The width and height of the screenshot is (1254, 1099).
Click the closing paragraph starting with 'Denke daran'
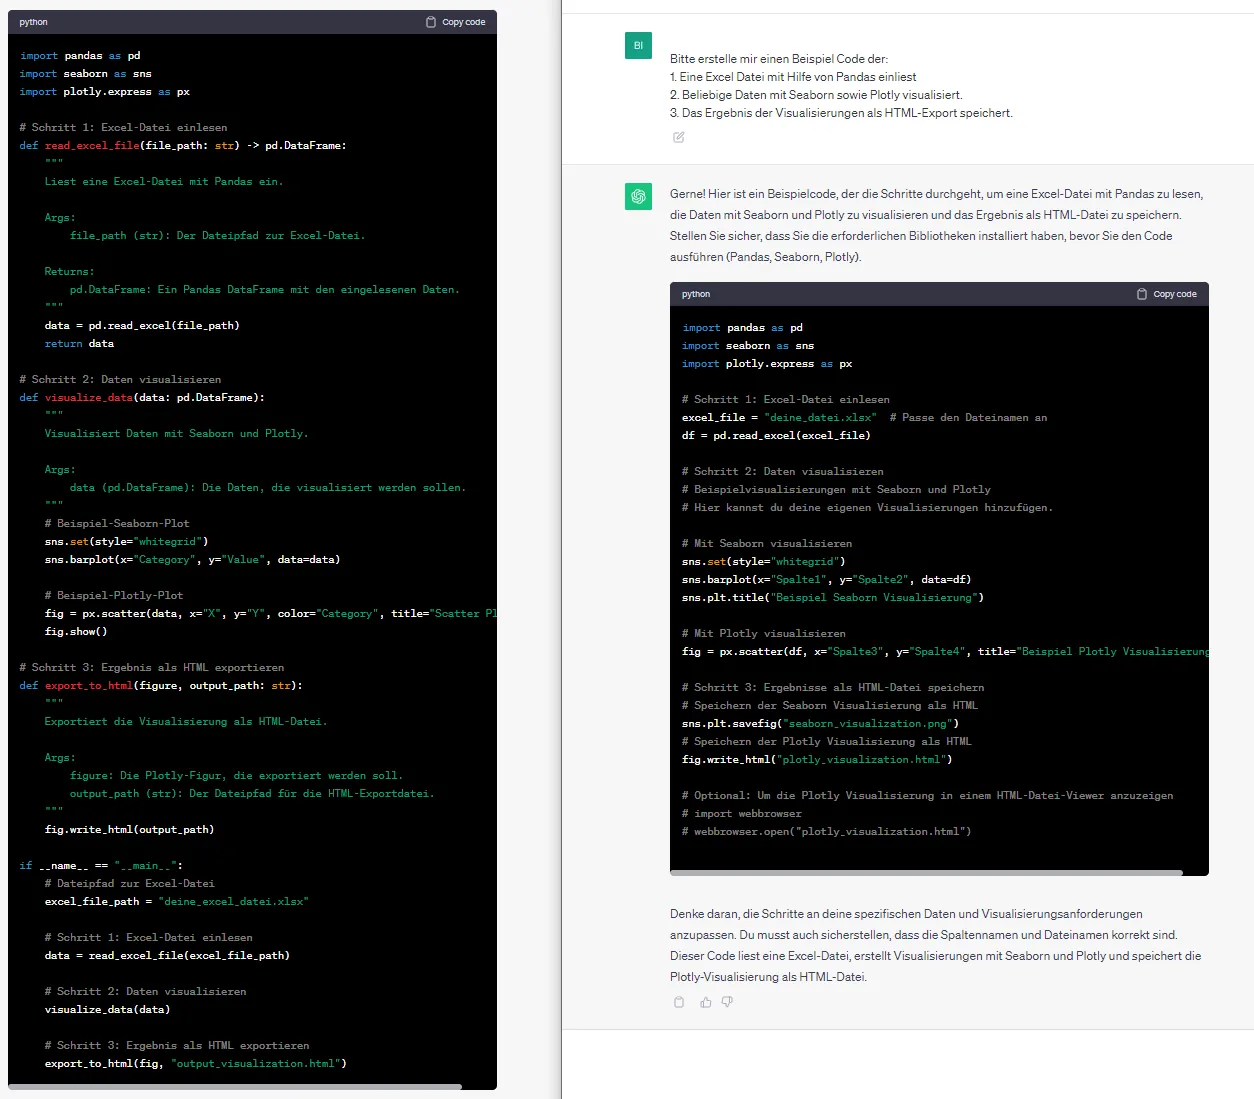pos(935,945)
